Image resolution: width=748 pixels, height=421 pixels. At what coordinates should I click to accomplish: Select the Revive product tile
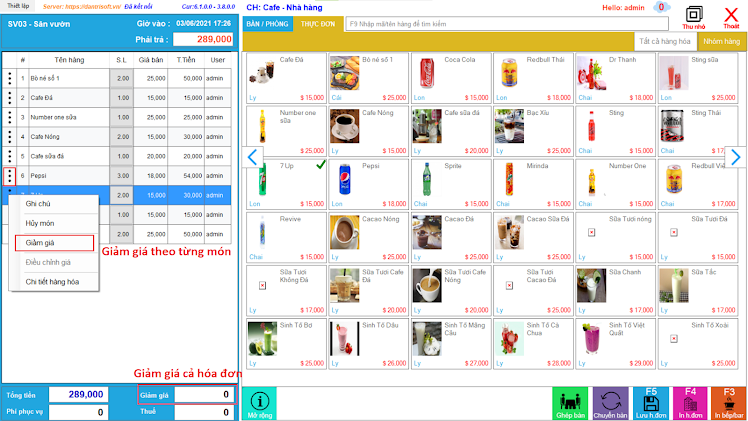(286, 237)
